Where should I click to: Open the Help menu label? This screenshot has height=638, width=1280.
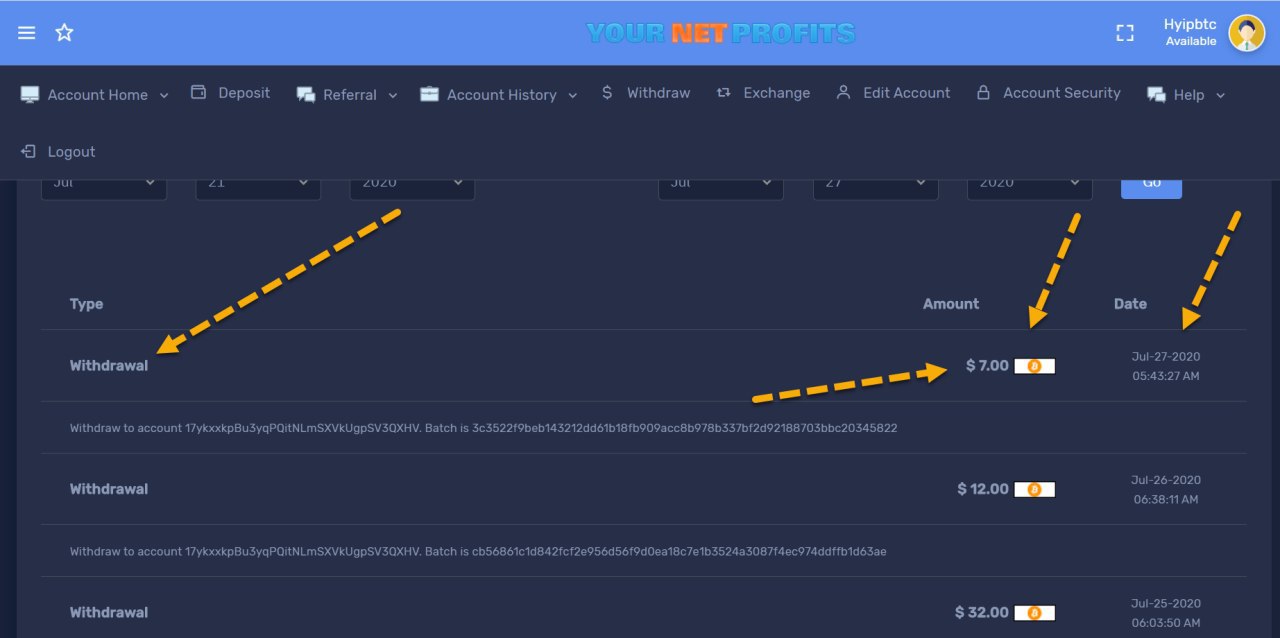(x=1189, y=95)
